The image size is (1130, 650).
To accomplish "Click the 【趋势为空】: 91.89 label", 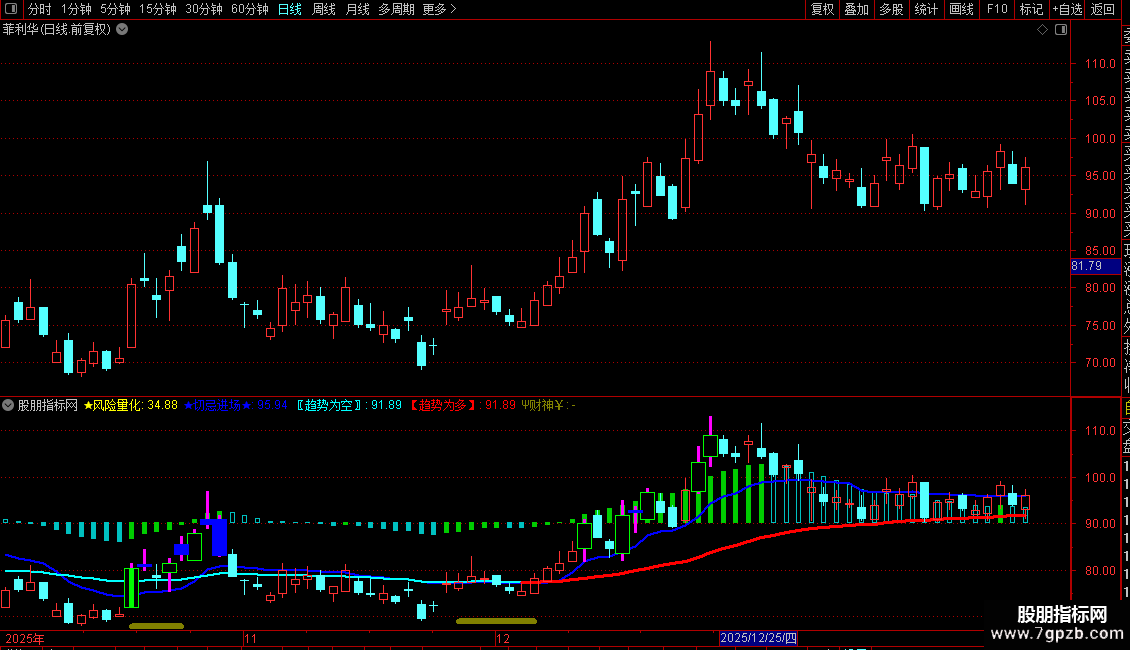I will point(349,406).
